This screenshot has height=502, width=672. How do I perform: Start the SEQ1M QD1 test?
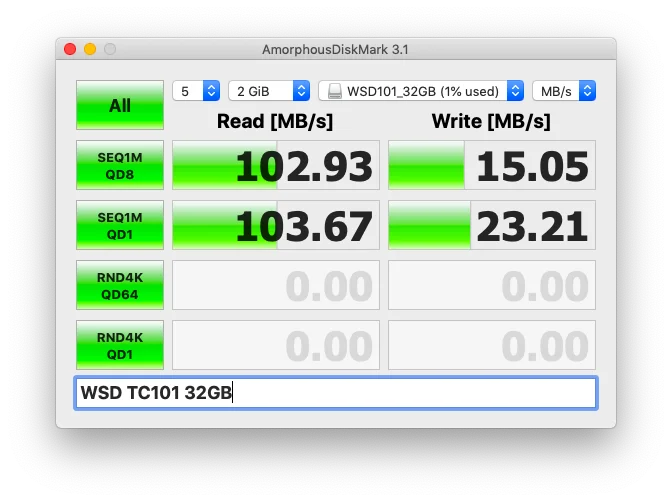click(x=120, y=225)
